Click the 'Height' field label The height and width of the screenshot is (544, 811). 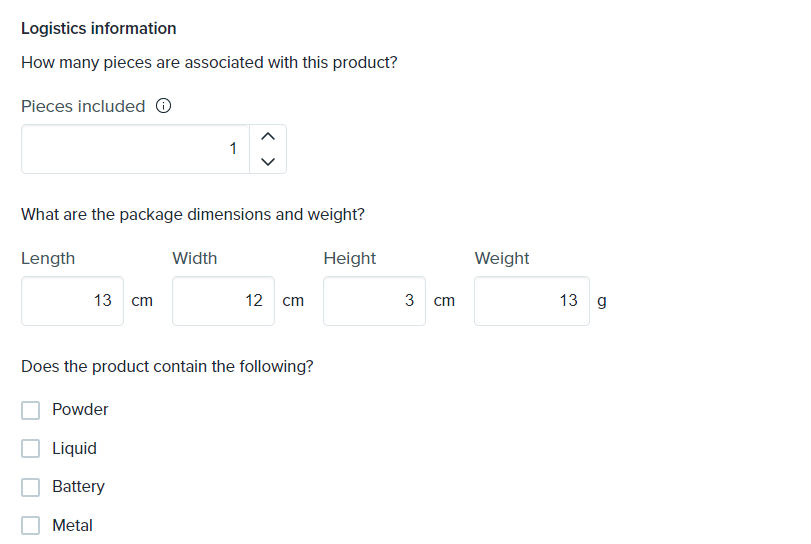pyautogui.click(x=350, y=259)
